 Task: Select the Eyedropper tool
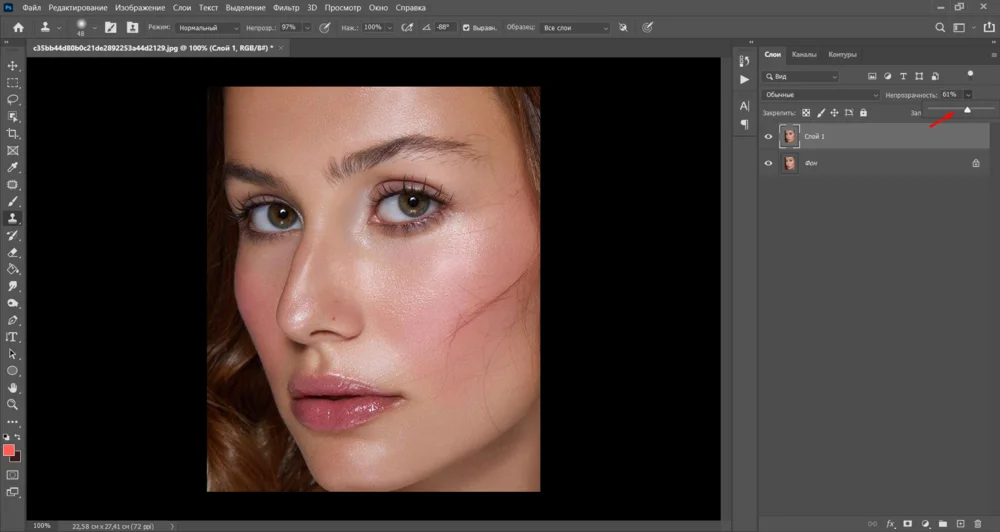(x=13, y=167)
